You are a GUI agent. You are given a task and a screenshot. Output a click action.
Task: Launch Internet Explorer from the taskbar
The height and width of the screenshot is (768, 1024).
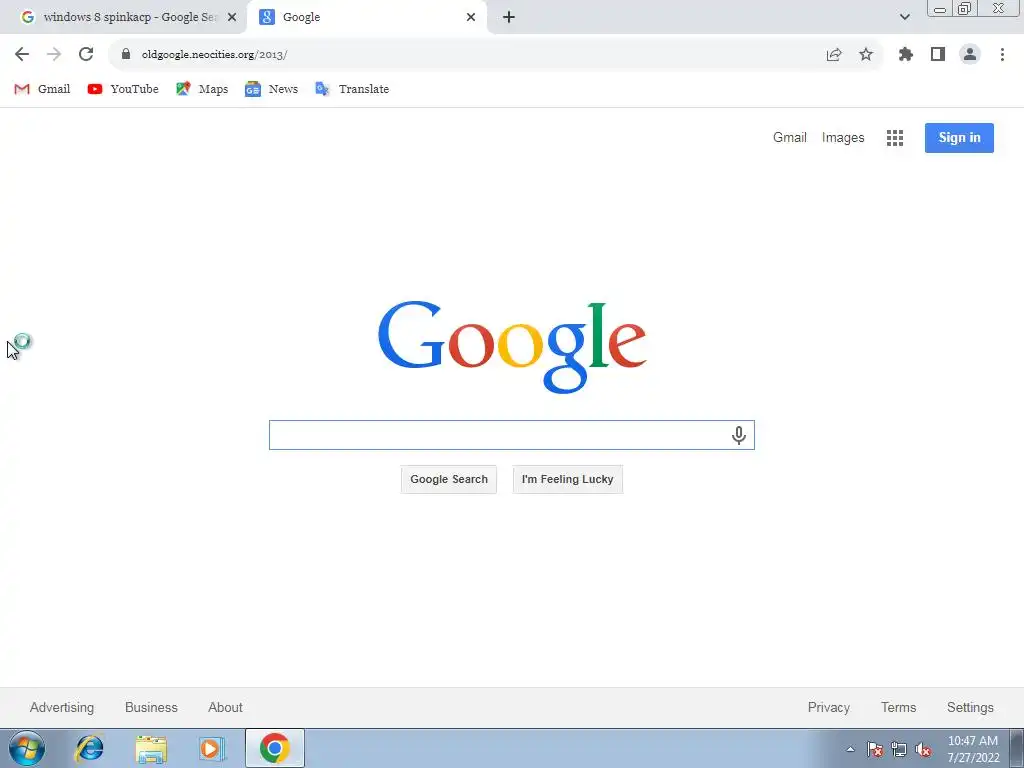(89, 748)
